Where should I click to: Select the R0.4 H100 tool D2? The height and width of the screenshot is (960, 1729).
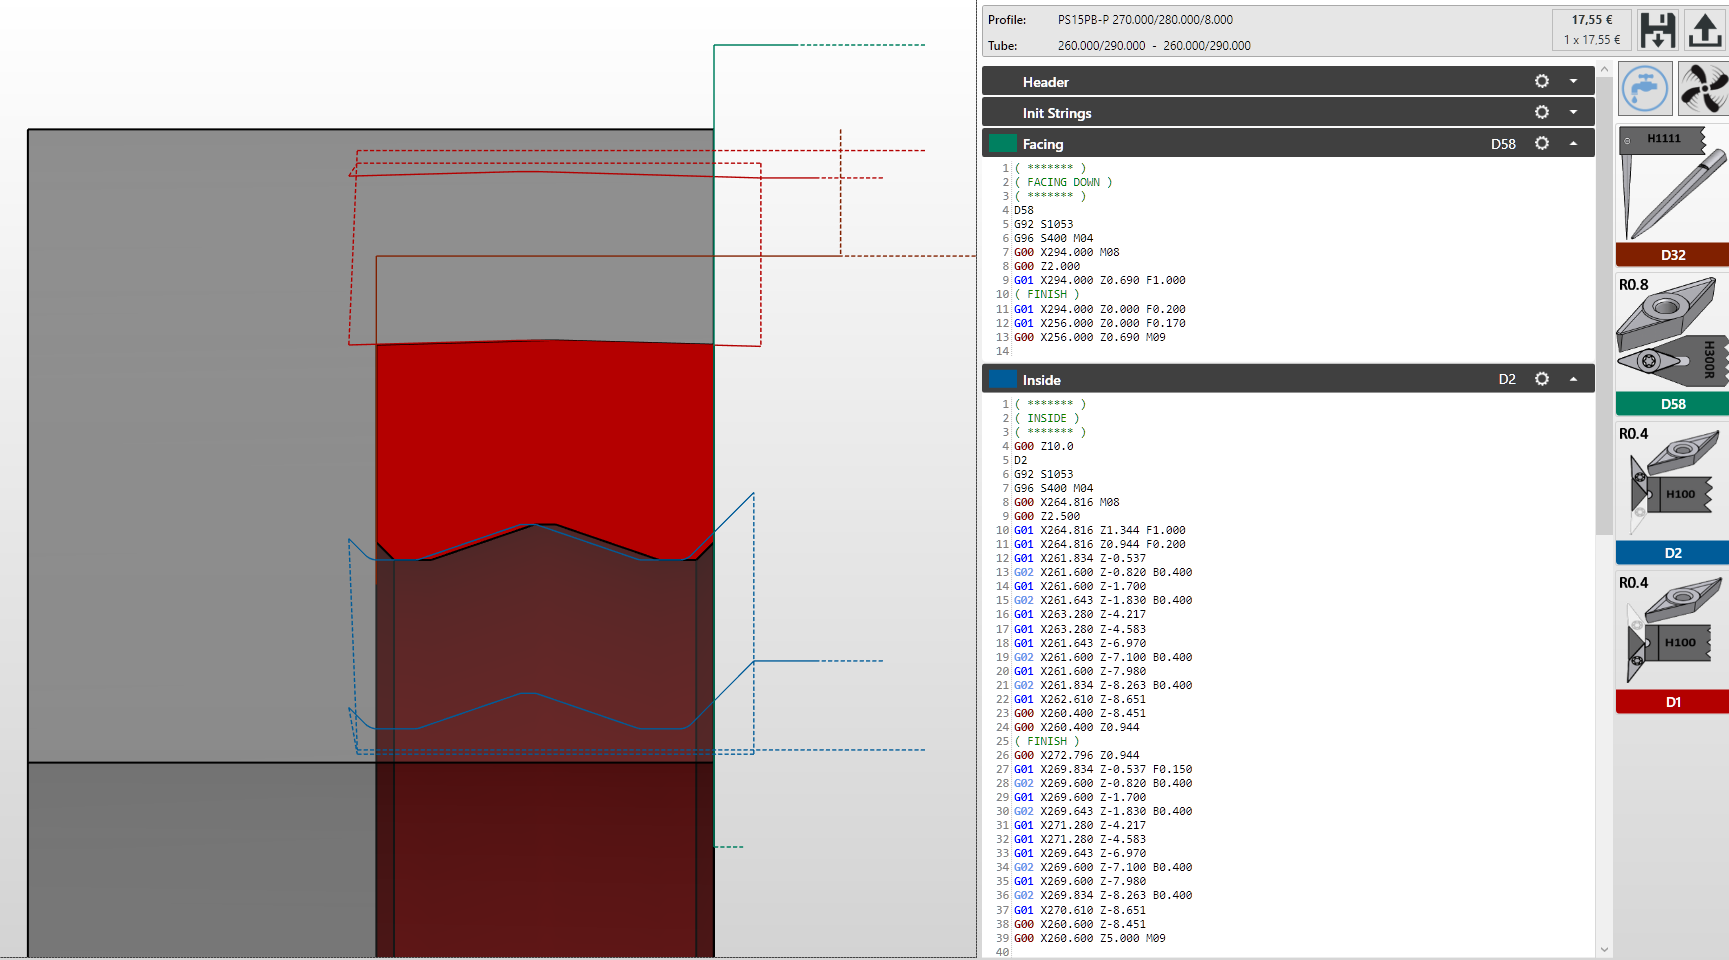pyautogui.click(x=1672, y=483)
